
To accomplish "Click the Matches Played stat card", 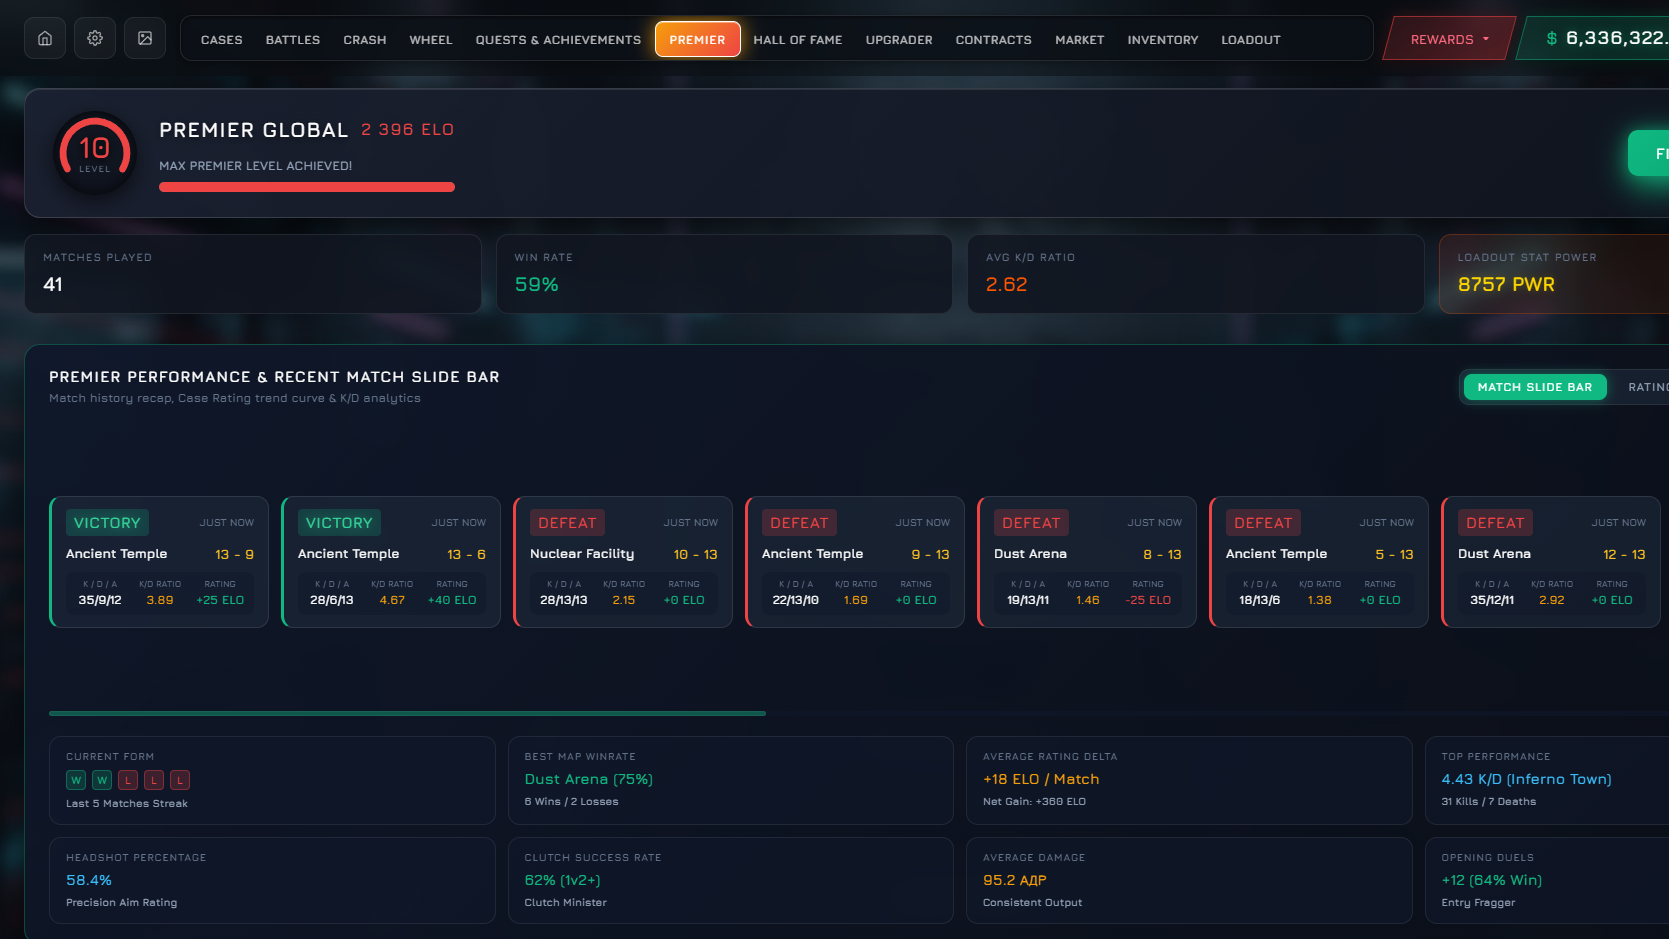I will (x=253, y=274).
